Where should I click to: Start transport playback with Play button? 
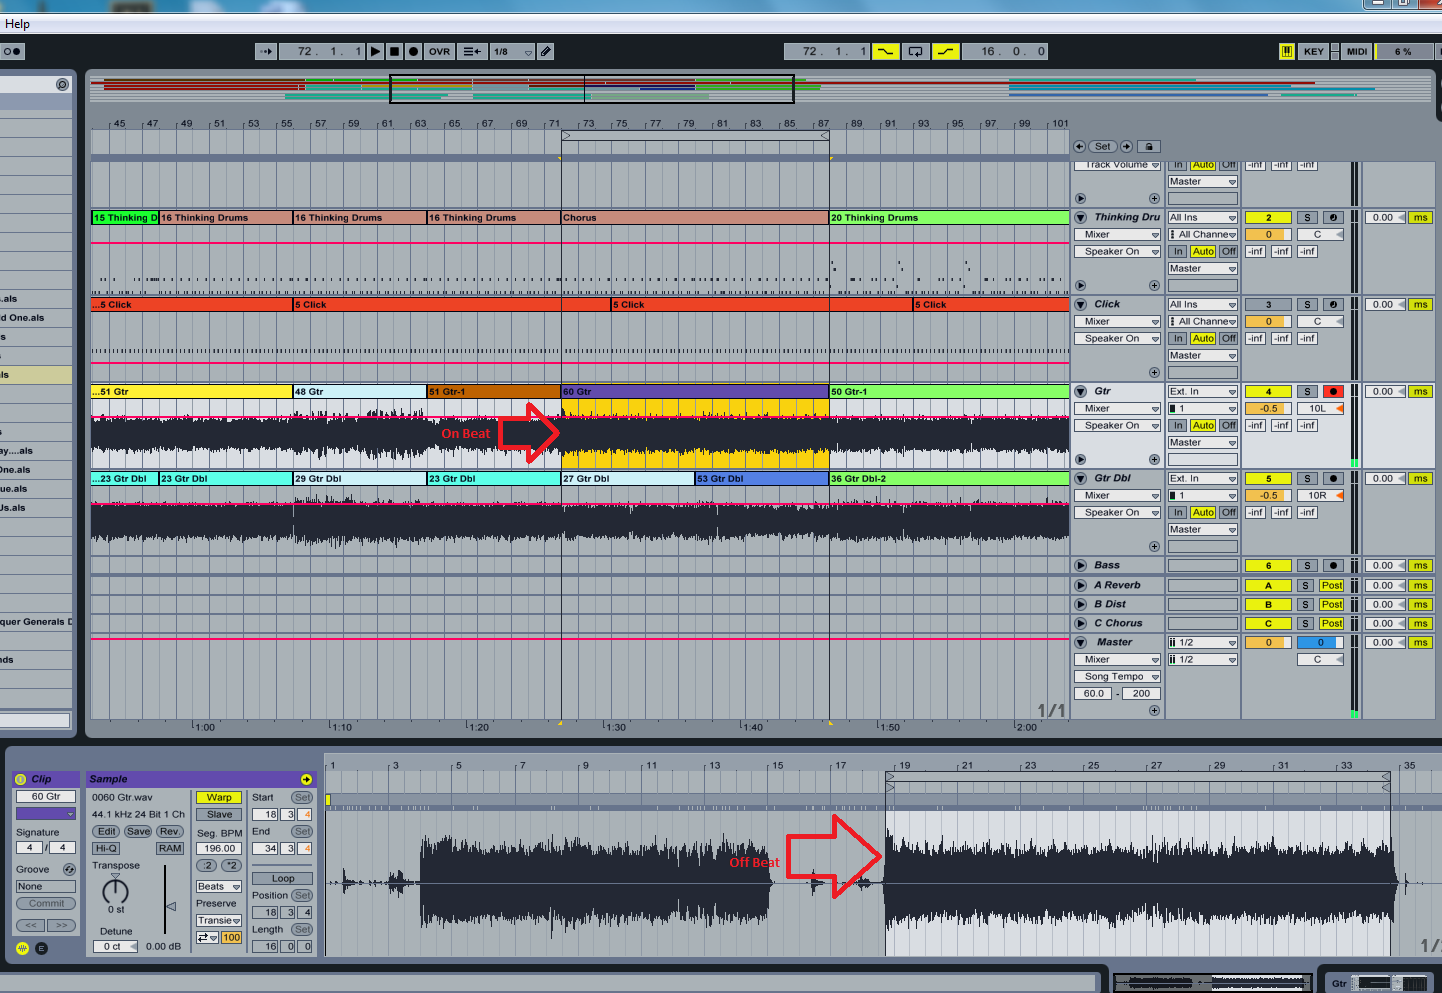(x=375, y=51)
